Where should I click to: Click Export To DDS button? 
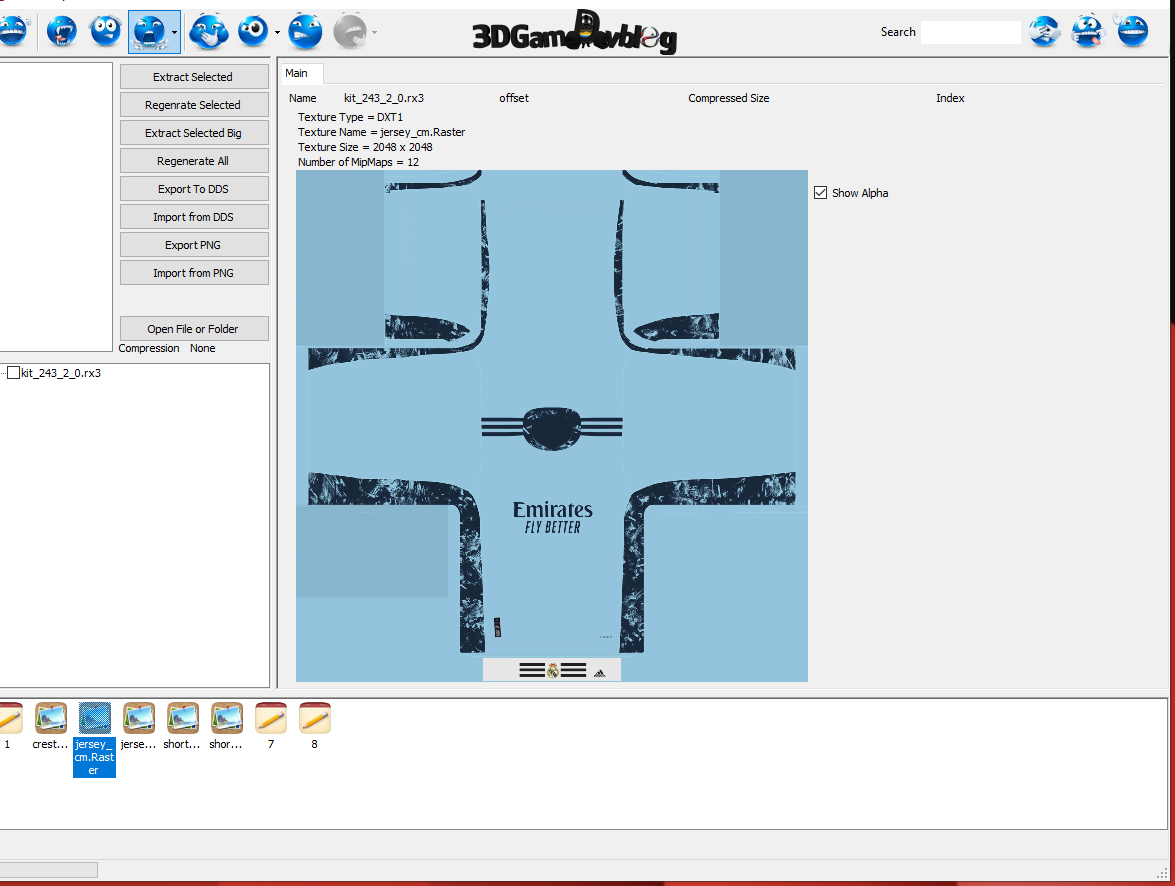click(x=194, y=189)
